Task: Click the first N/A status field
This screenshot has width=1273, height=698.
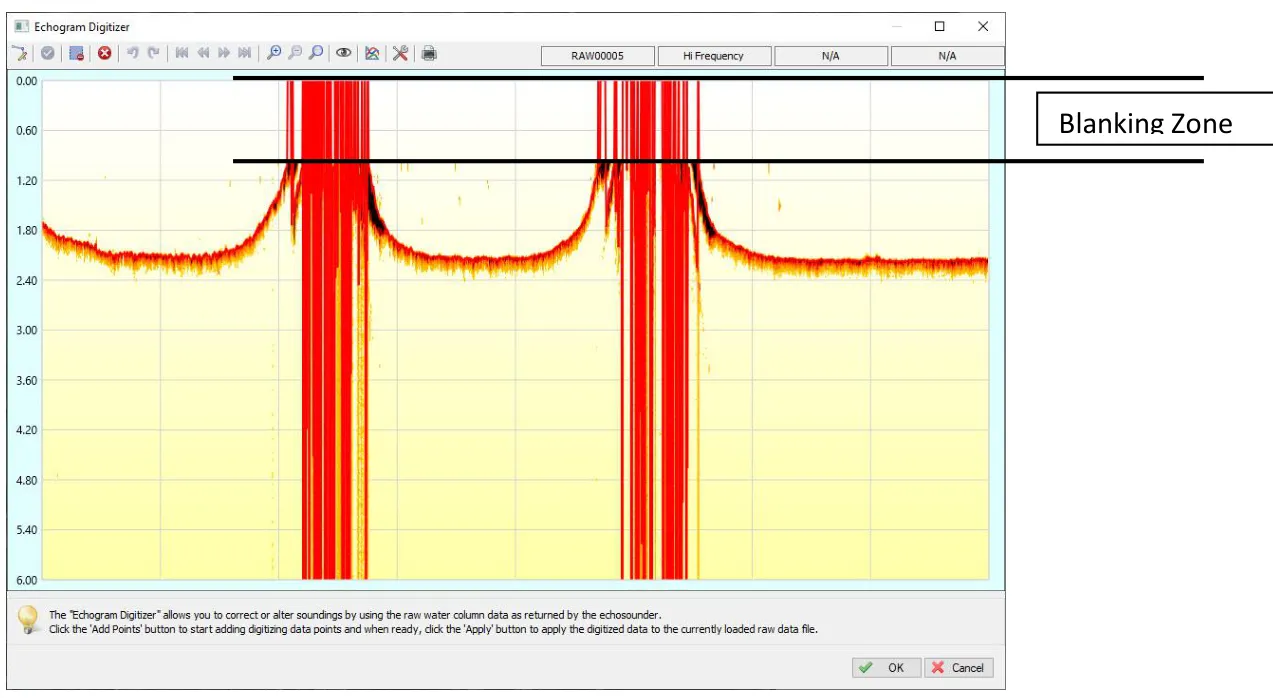Action: [831, 56]
